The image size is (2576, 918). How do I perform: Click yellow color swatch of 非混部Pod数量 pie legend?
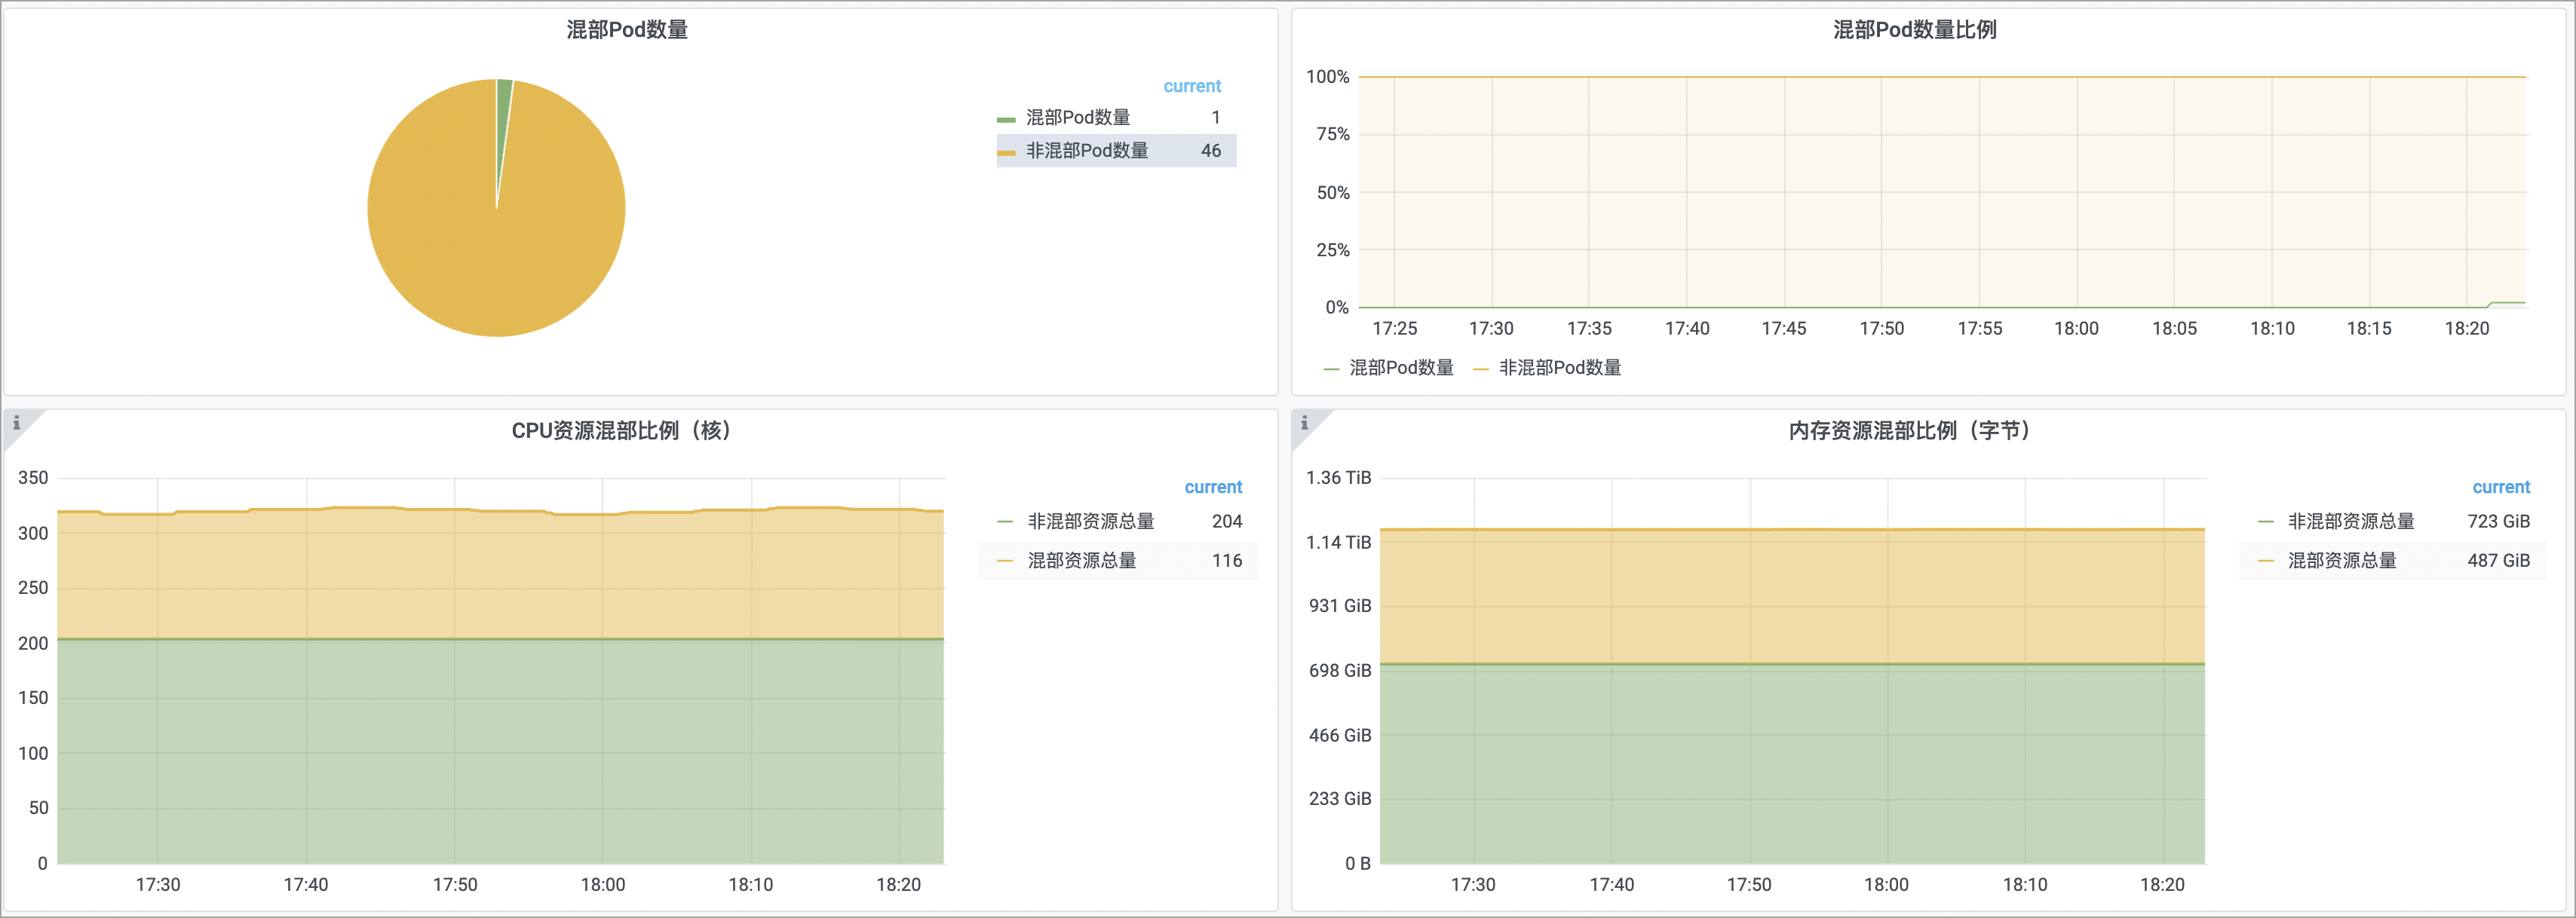[x=1006, y=152]
